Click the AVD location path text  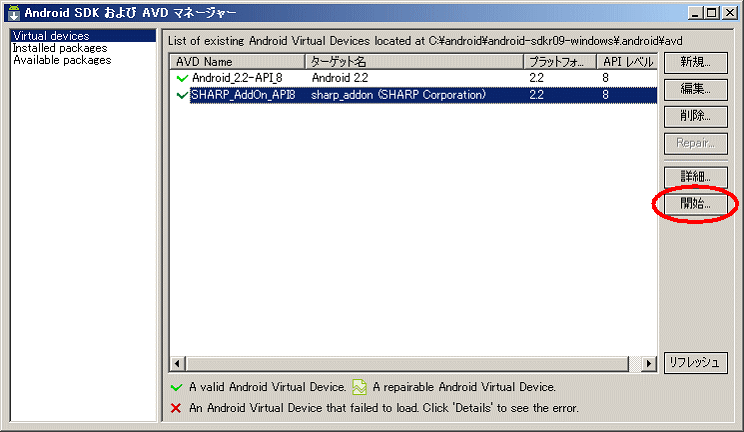coord(556,41)
